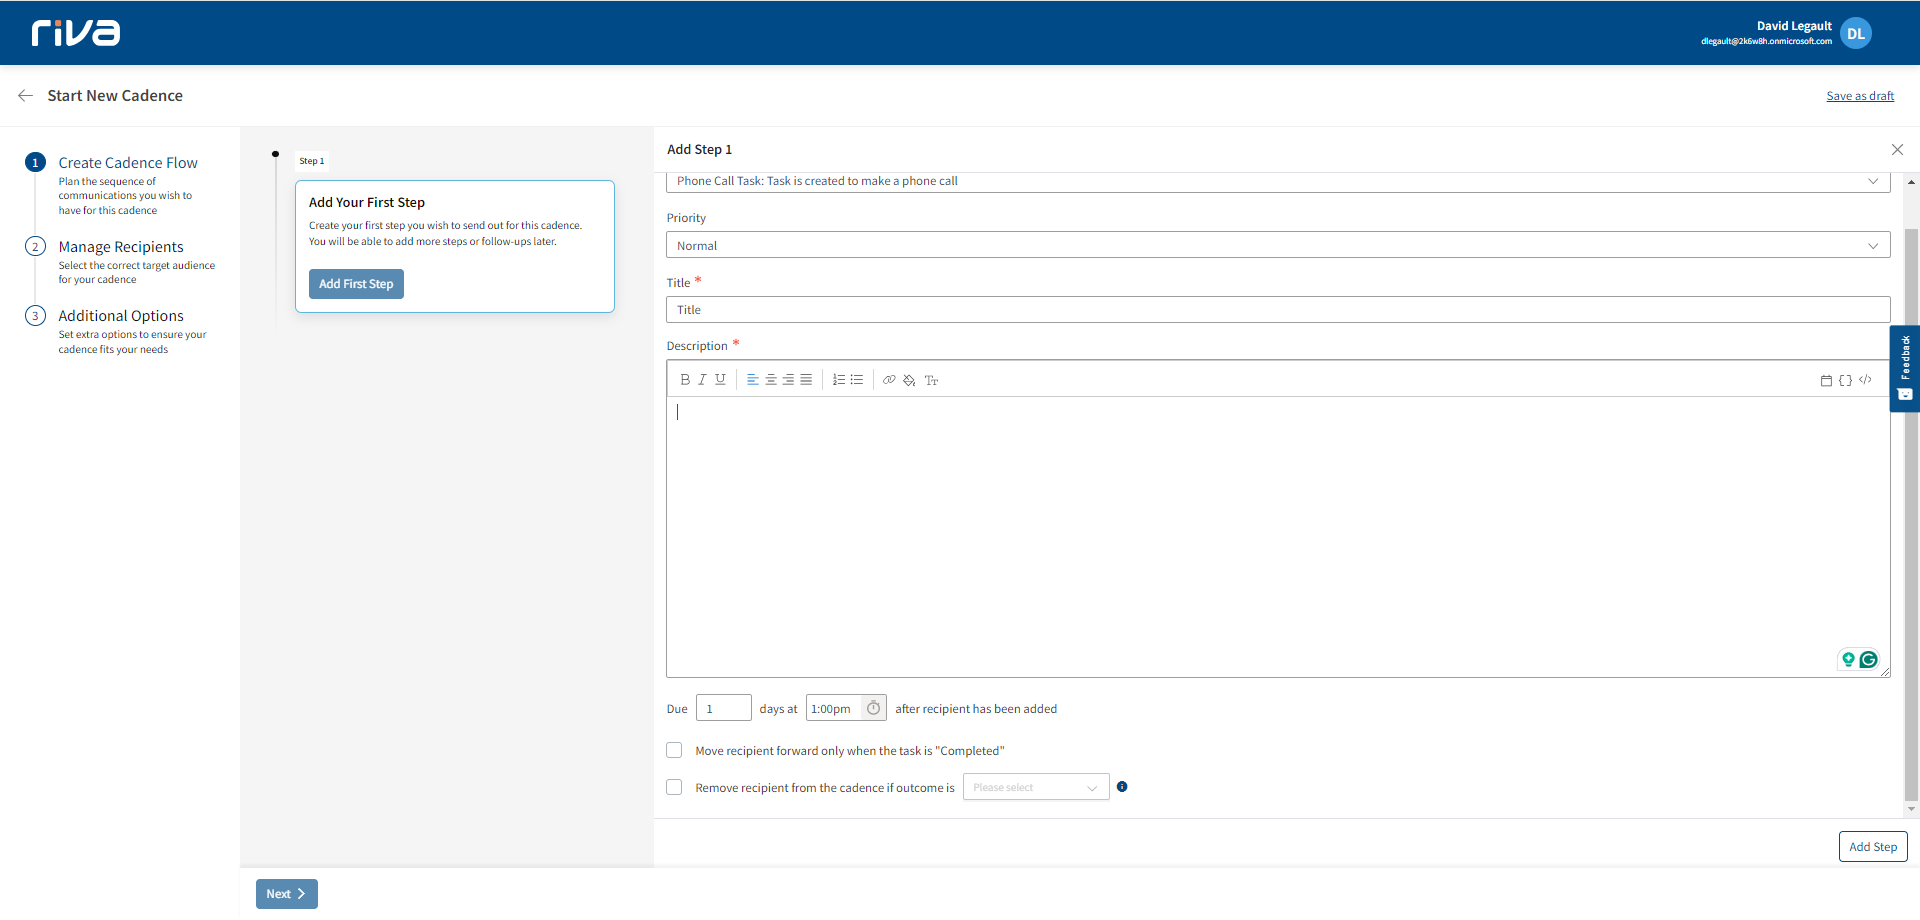The height and width of the screenshot is (920, 1920).
Task: Toggle bold formatting in description editor
Action: point(684,380)
